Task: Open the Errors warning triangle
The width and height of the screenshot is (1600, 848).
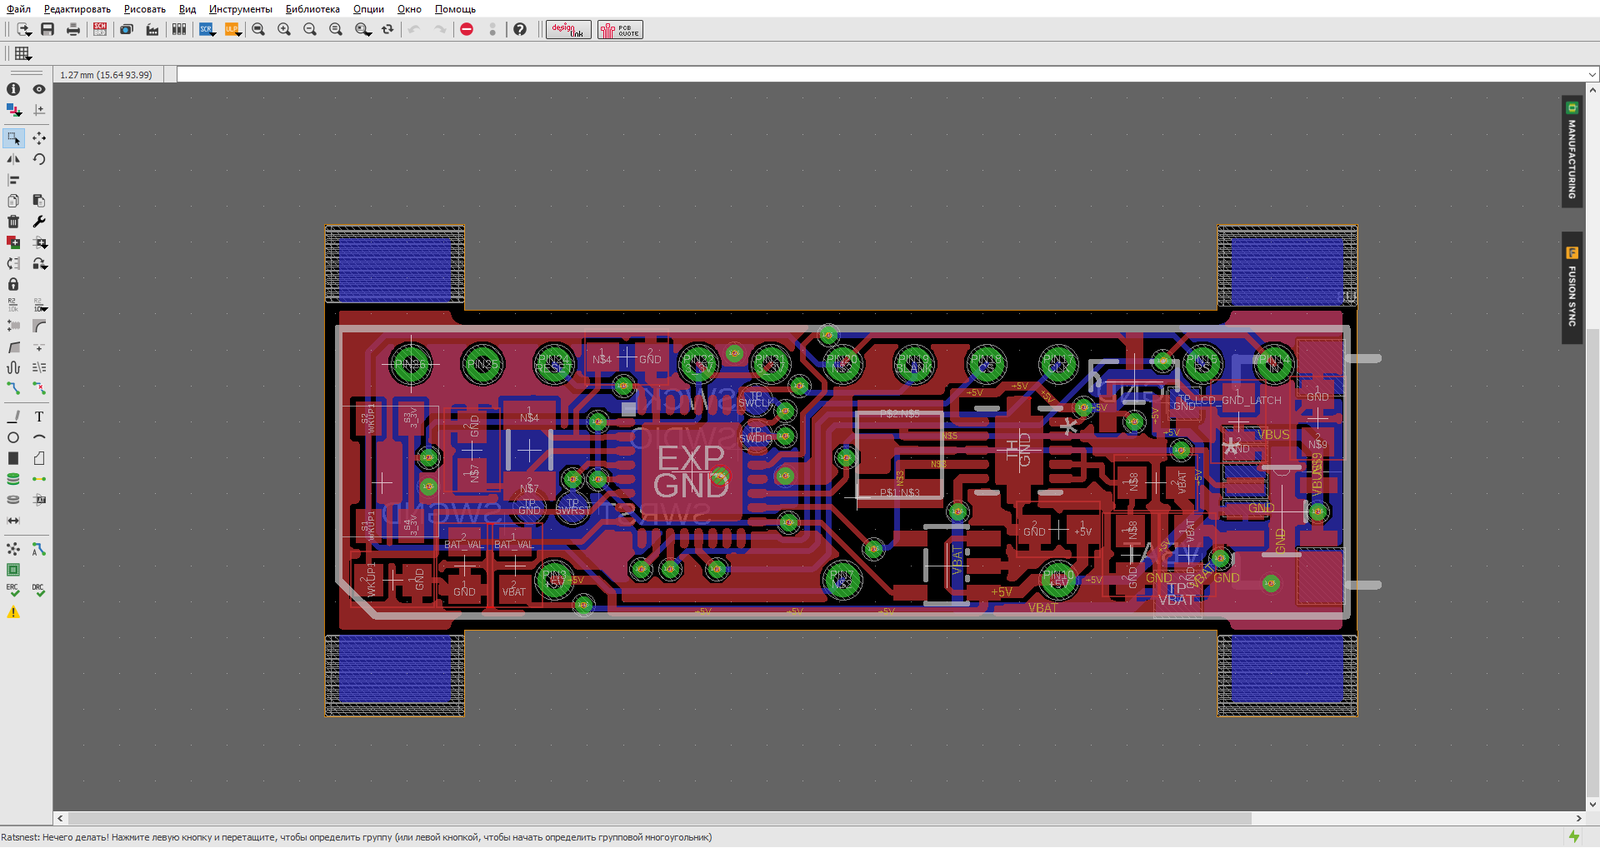Action: (13, 612)
